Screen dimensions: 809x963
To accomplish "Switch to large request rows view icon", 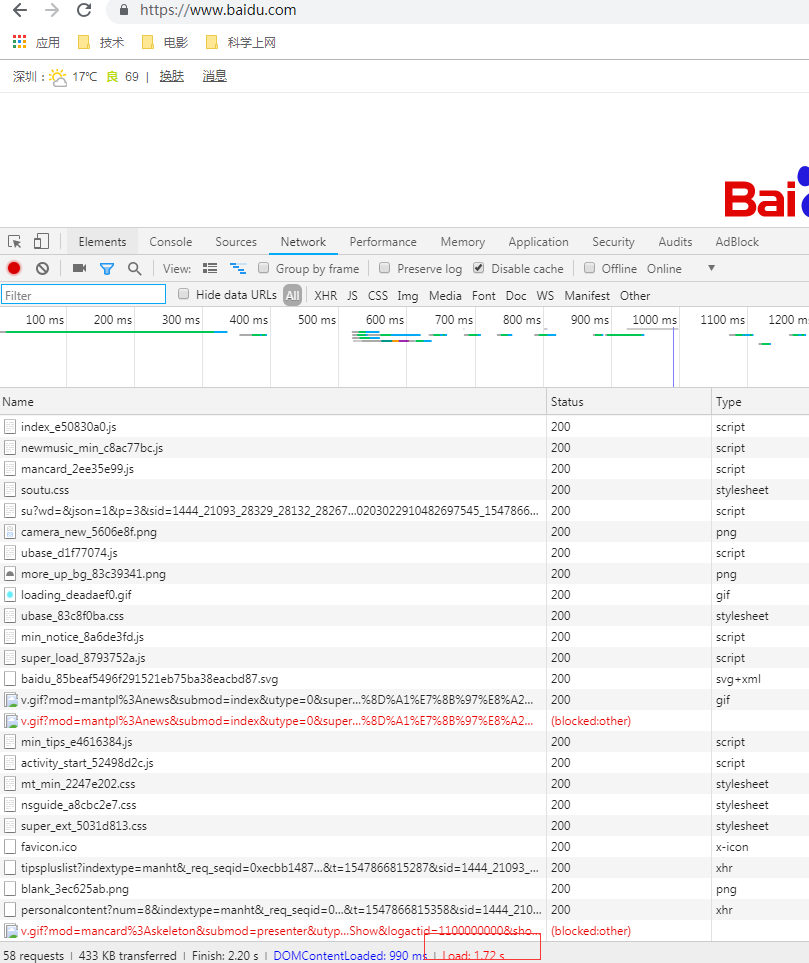I will 210,268.
